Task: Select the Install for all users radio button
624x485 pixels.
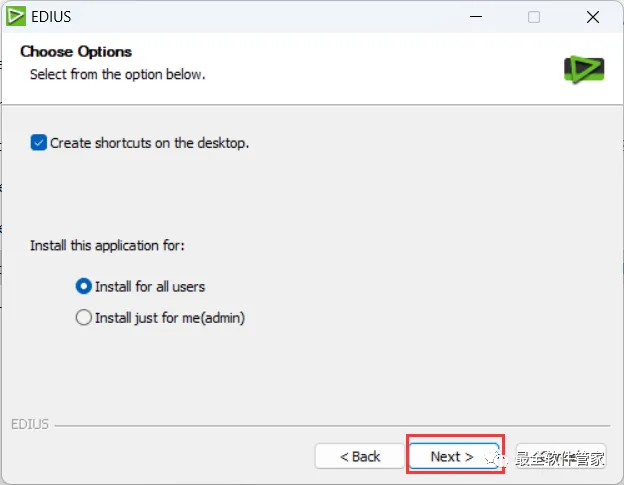Action: pos(83,286)
